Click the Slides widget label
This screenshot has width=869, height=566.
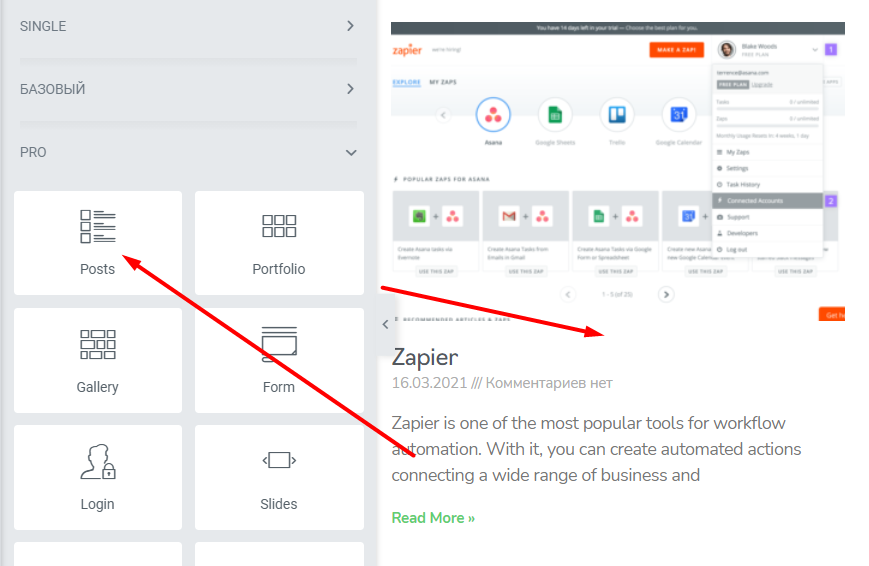[279, 504]
